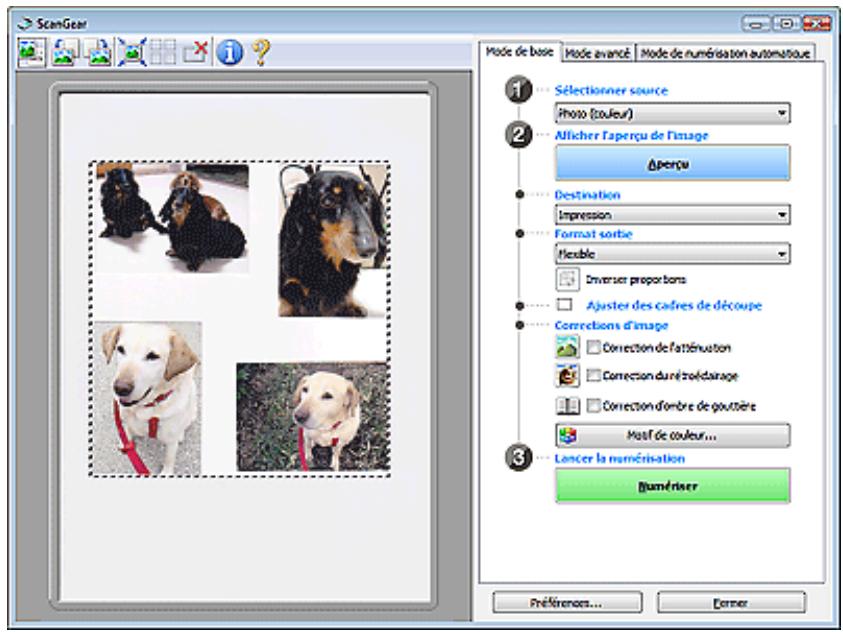
Task: Check Correction de l'atténuation
Action: click(594, 348)
